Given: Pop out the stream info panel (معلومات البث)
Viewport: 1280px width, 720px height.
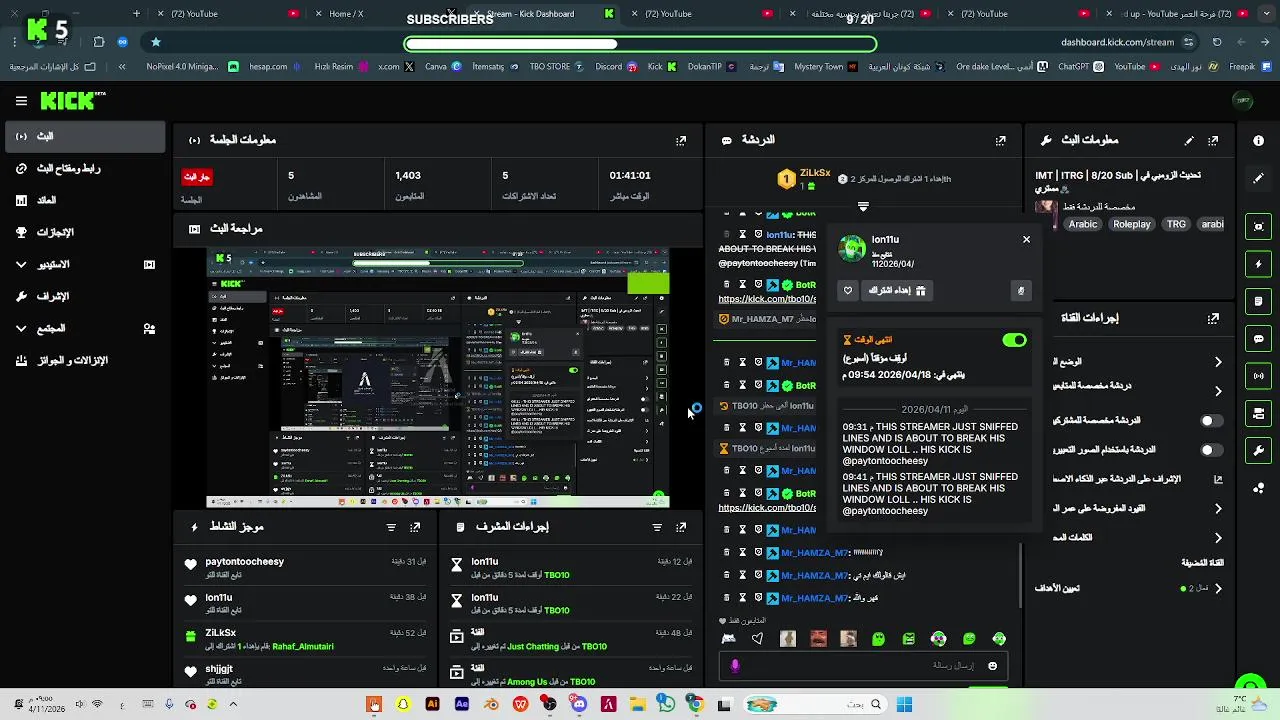Looking at the screenshot, I should tap(1213, 141).
